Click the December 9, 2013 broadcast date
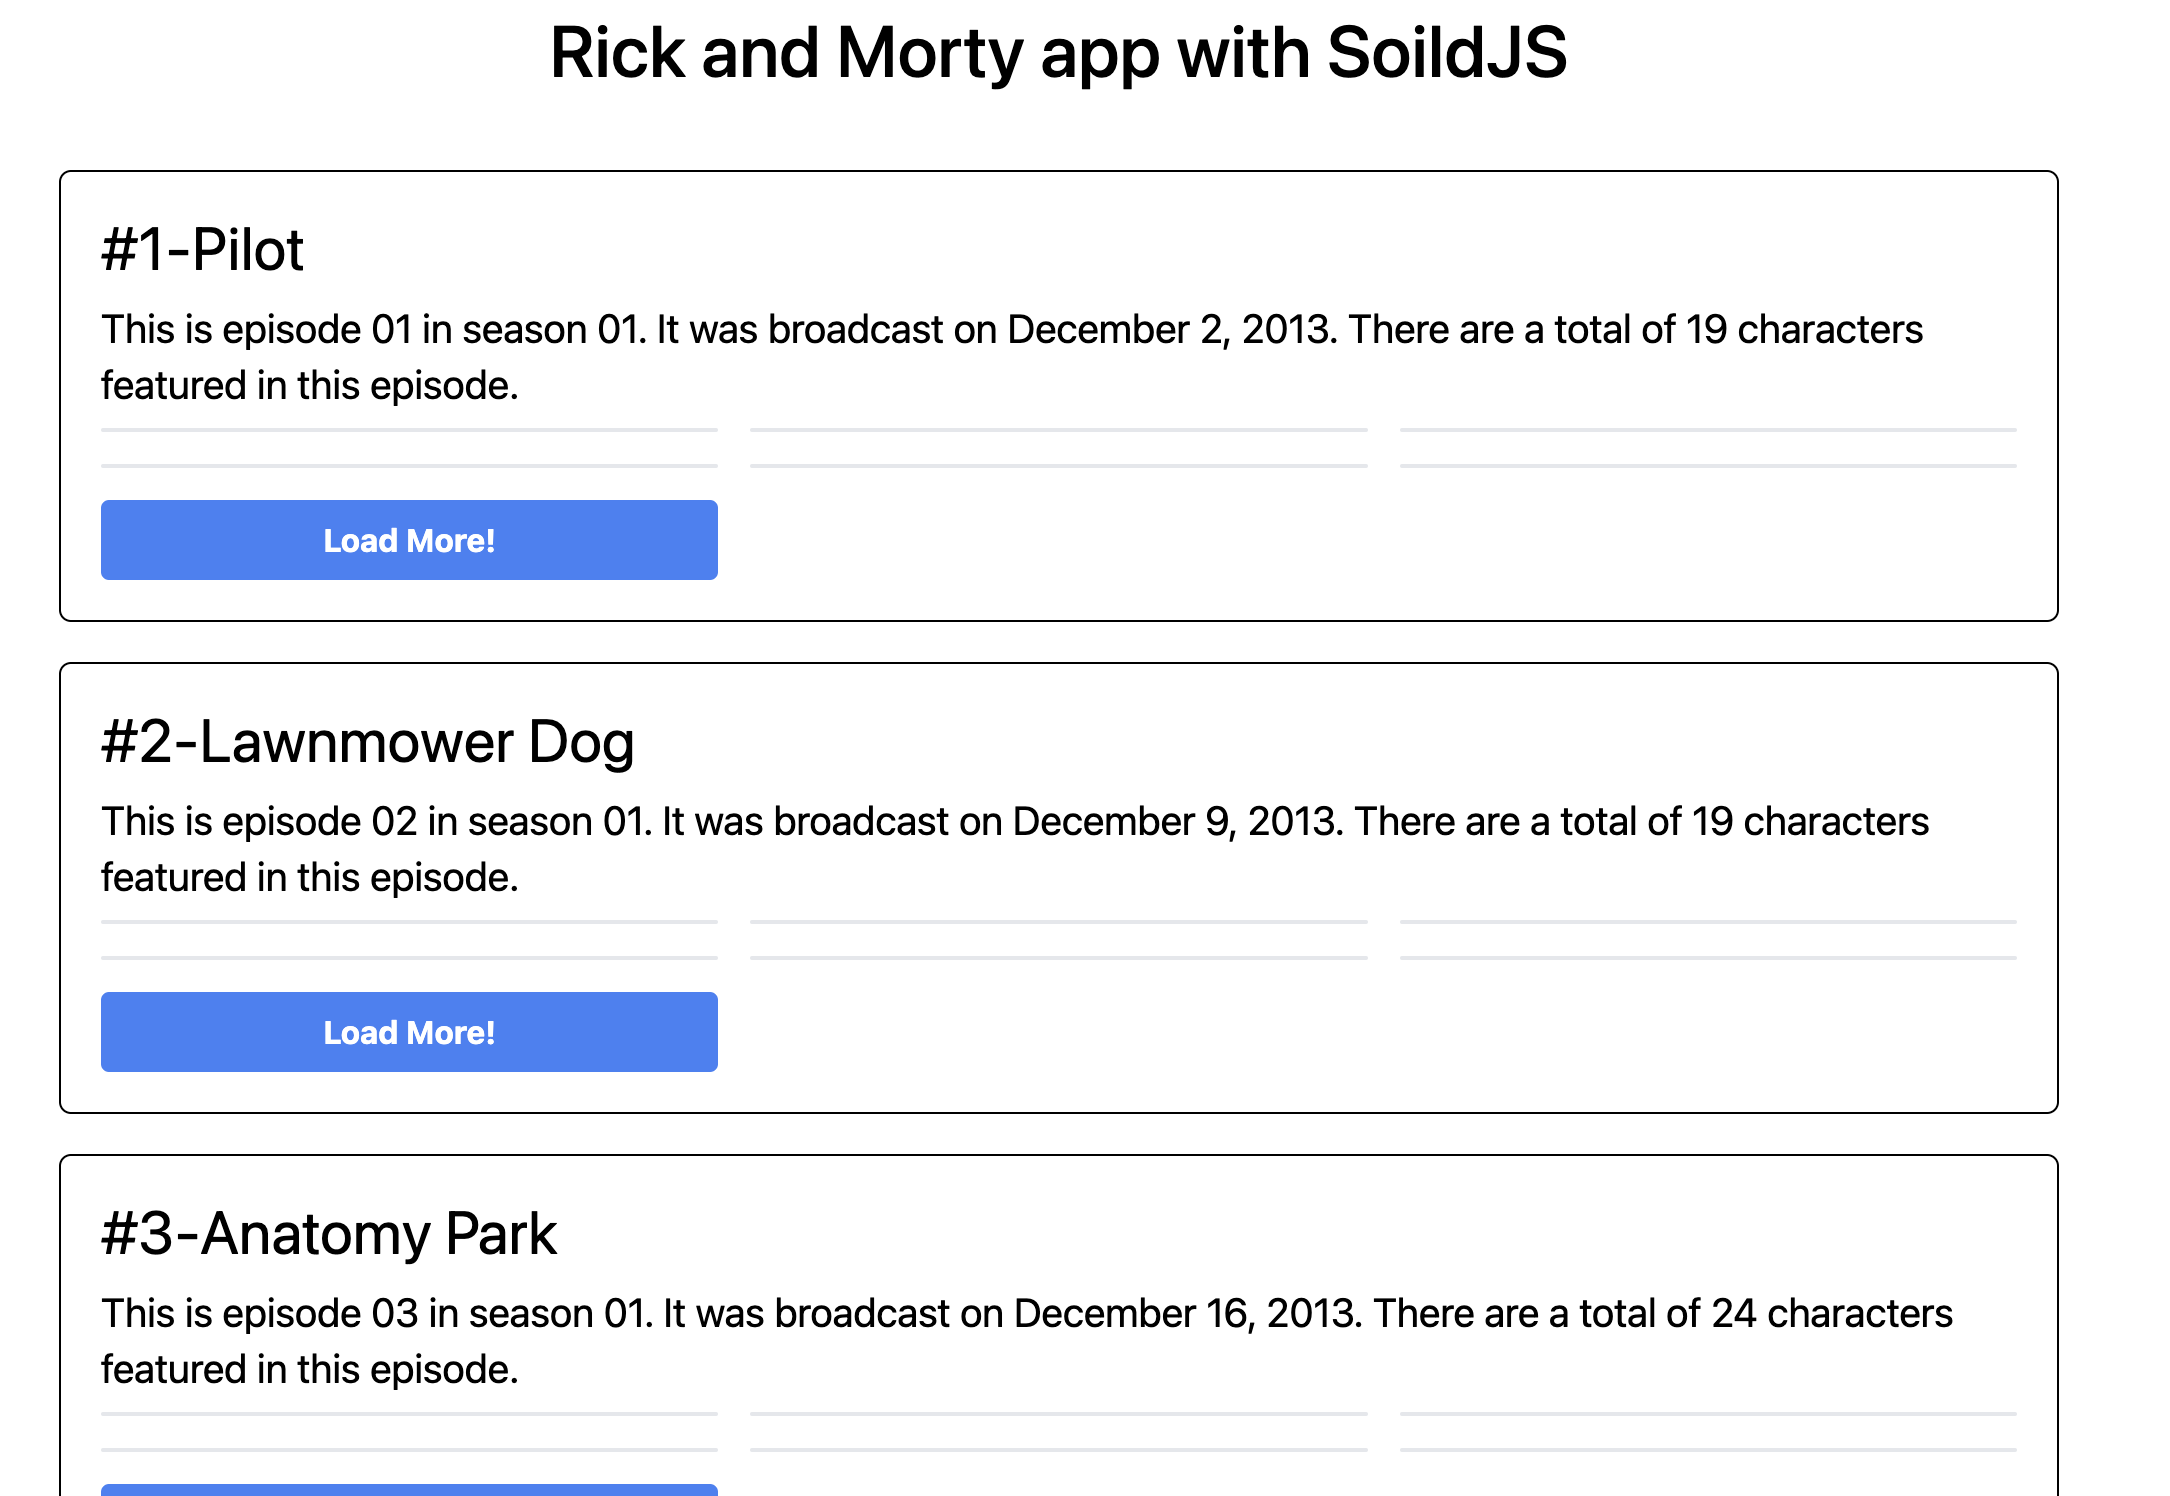 [x=1177, y=821]
